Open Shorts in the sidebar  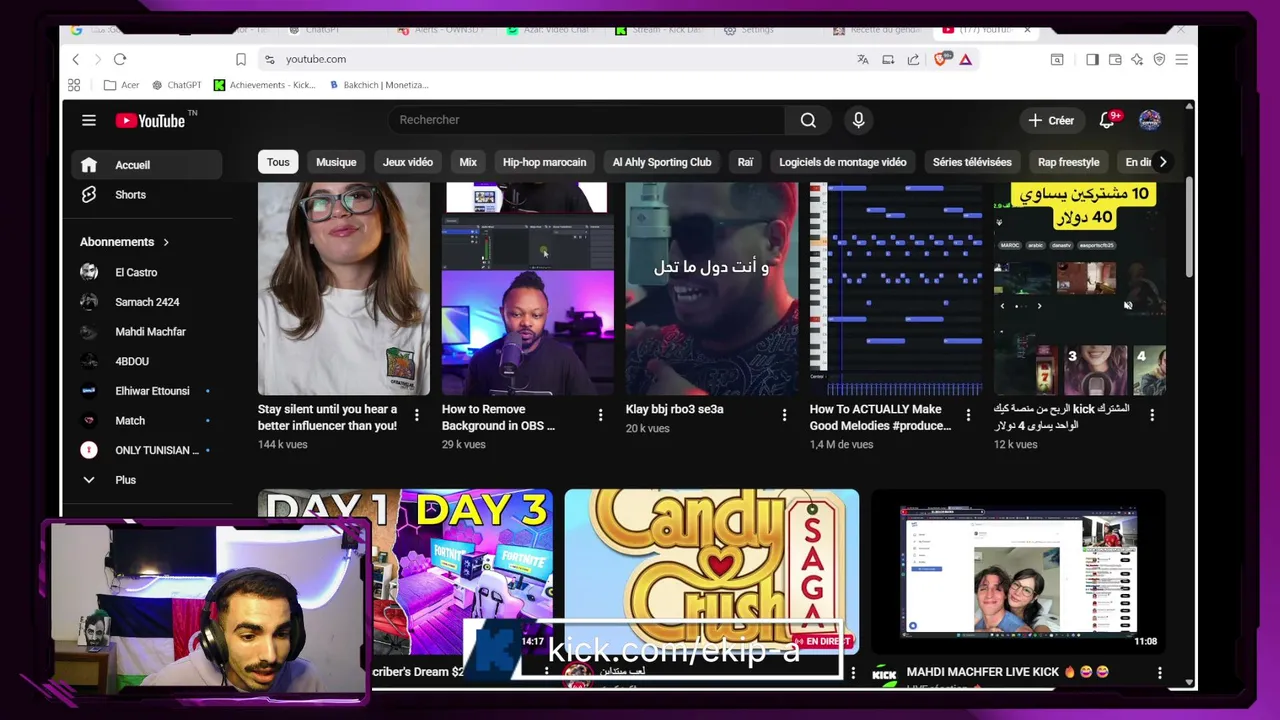147,195
